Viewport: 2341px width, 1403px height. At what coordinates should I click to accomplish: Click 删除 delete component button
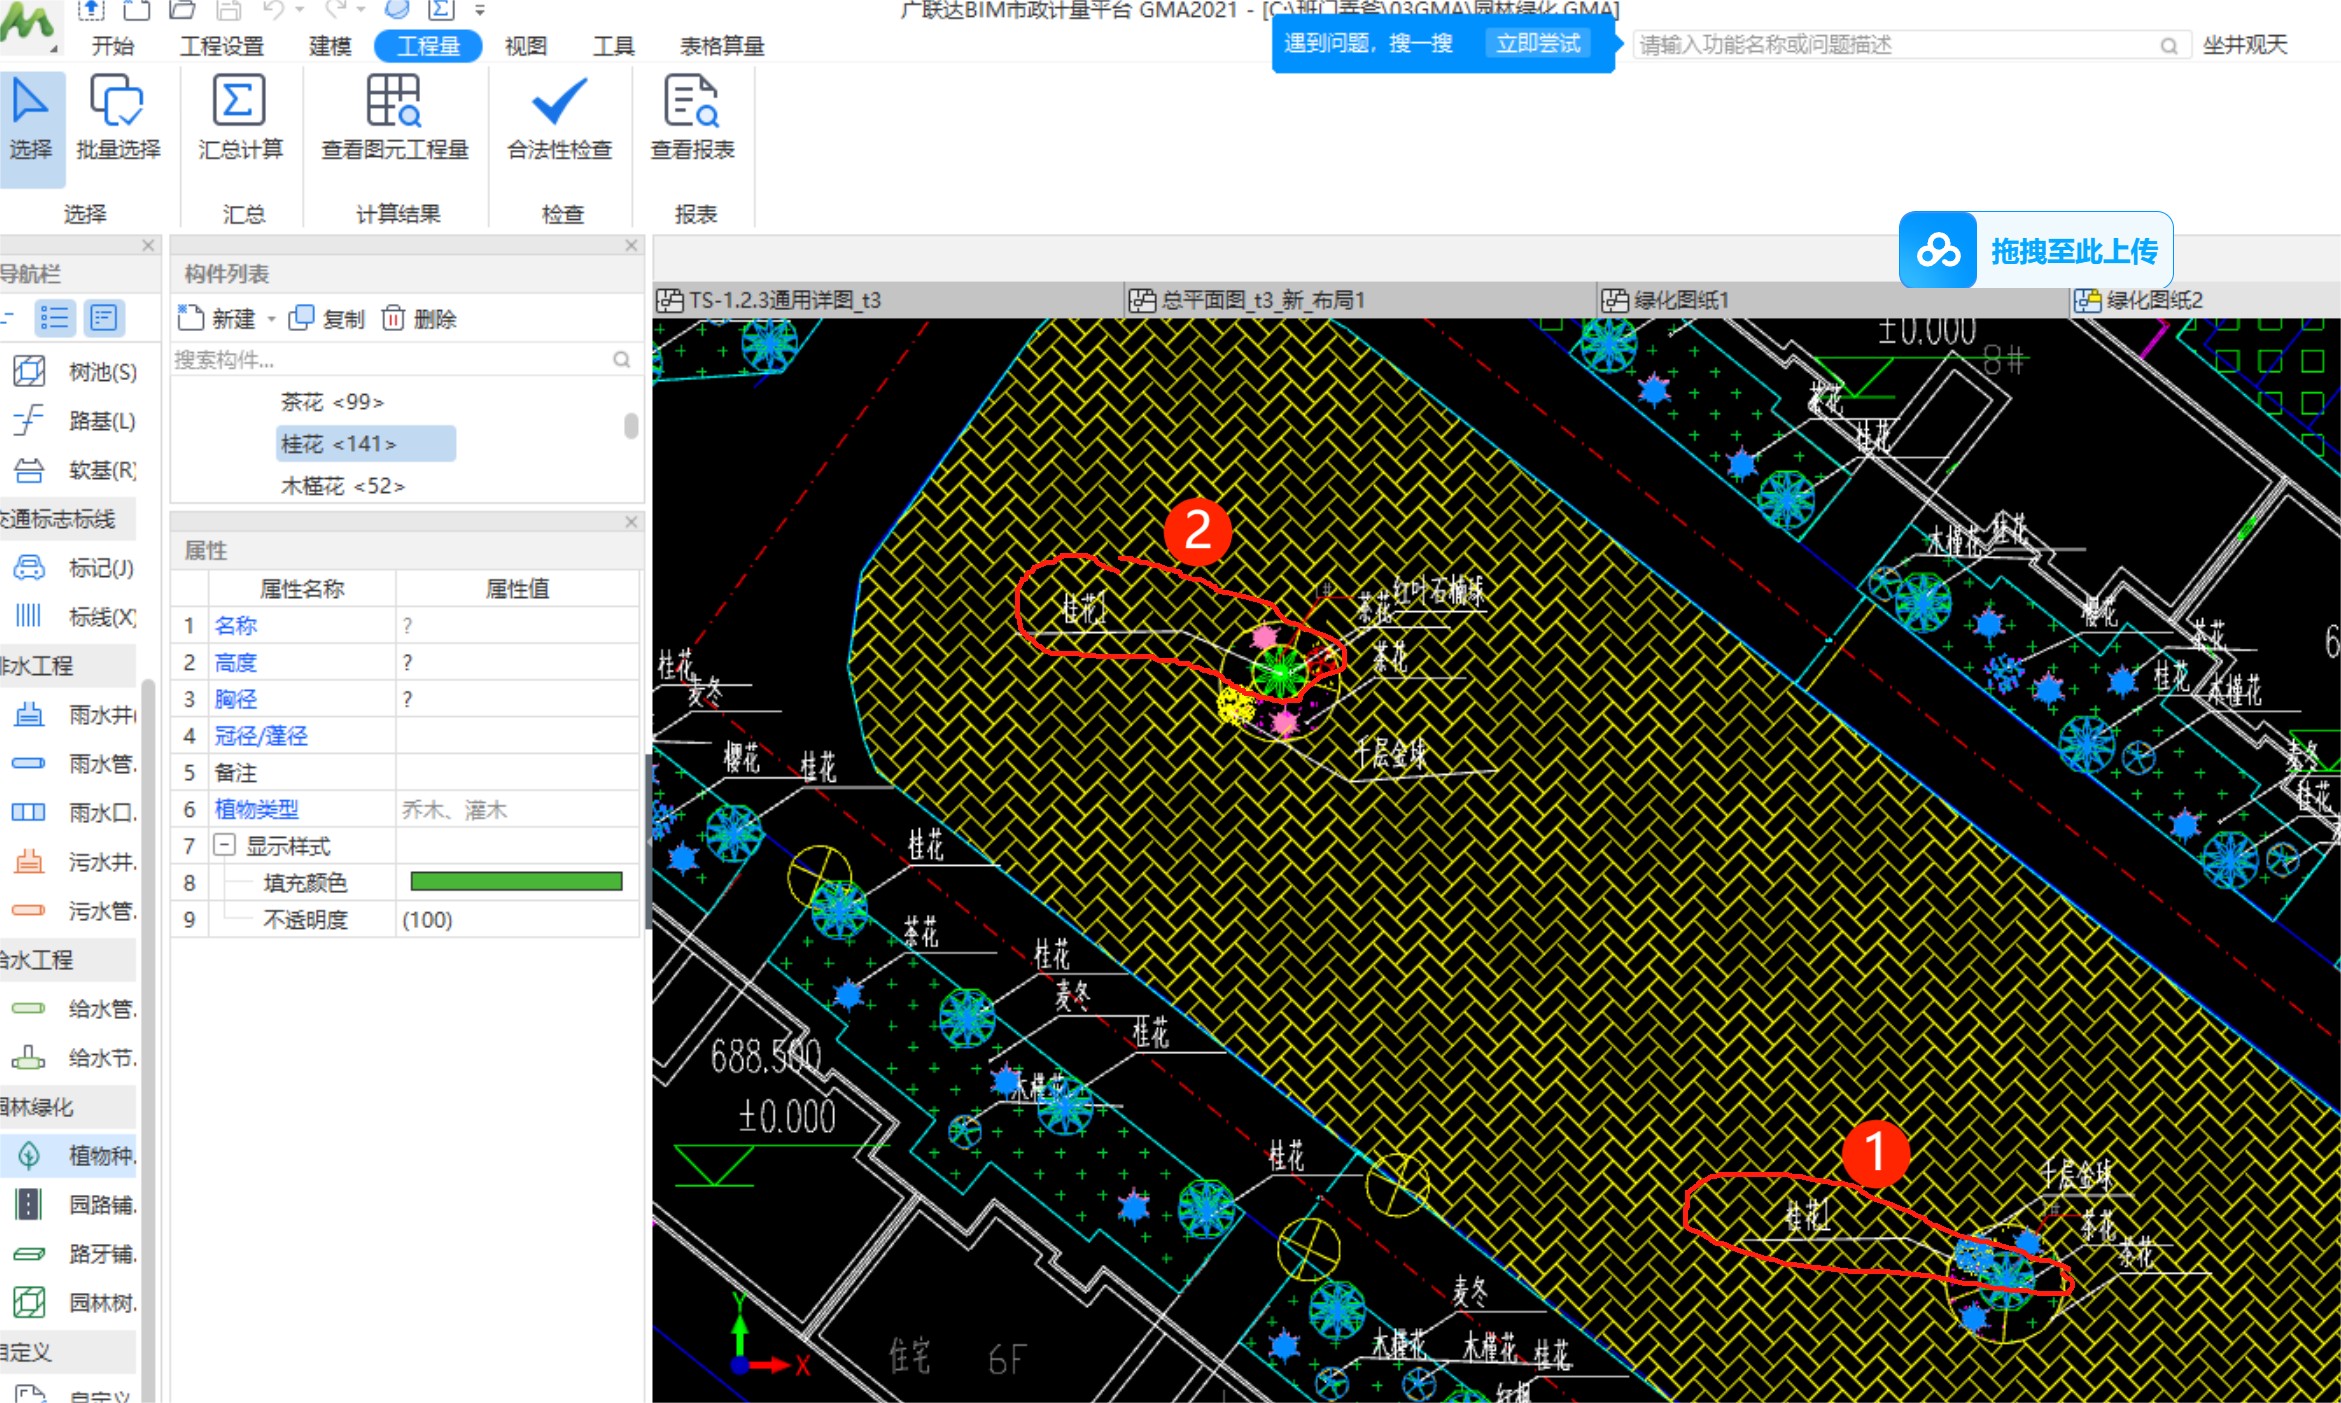(x=420, y=318)
